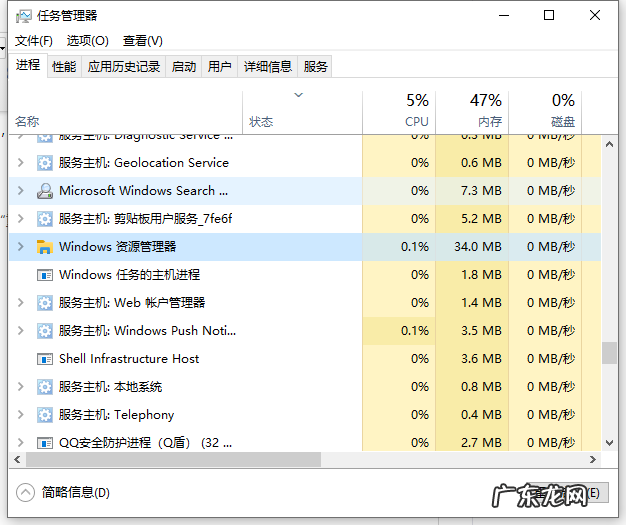Click the horizontal scrollbar left arrow

[x=17, y=460]
